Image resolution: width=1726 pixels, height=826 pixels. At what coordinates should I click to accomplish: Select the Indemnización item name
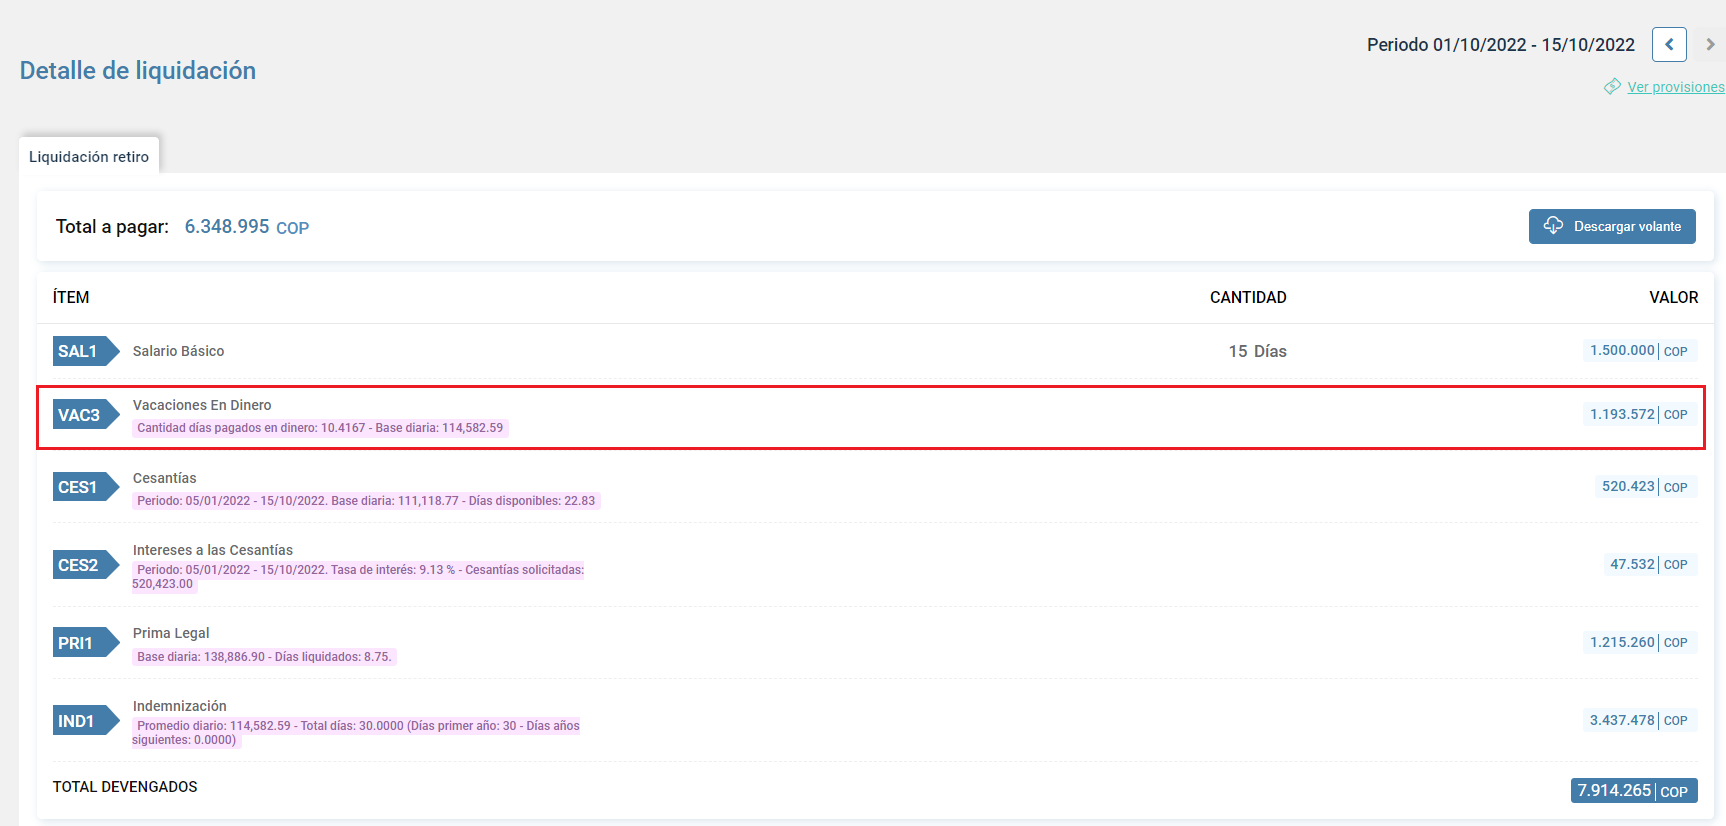pyautogui.click(x=180, y=706)
